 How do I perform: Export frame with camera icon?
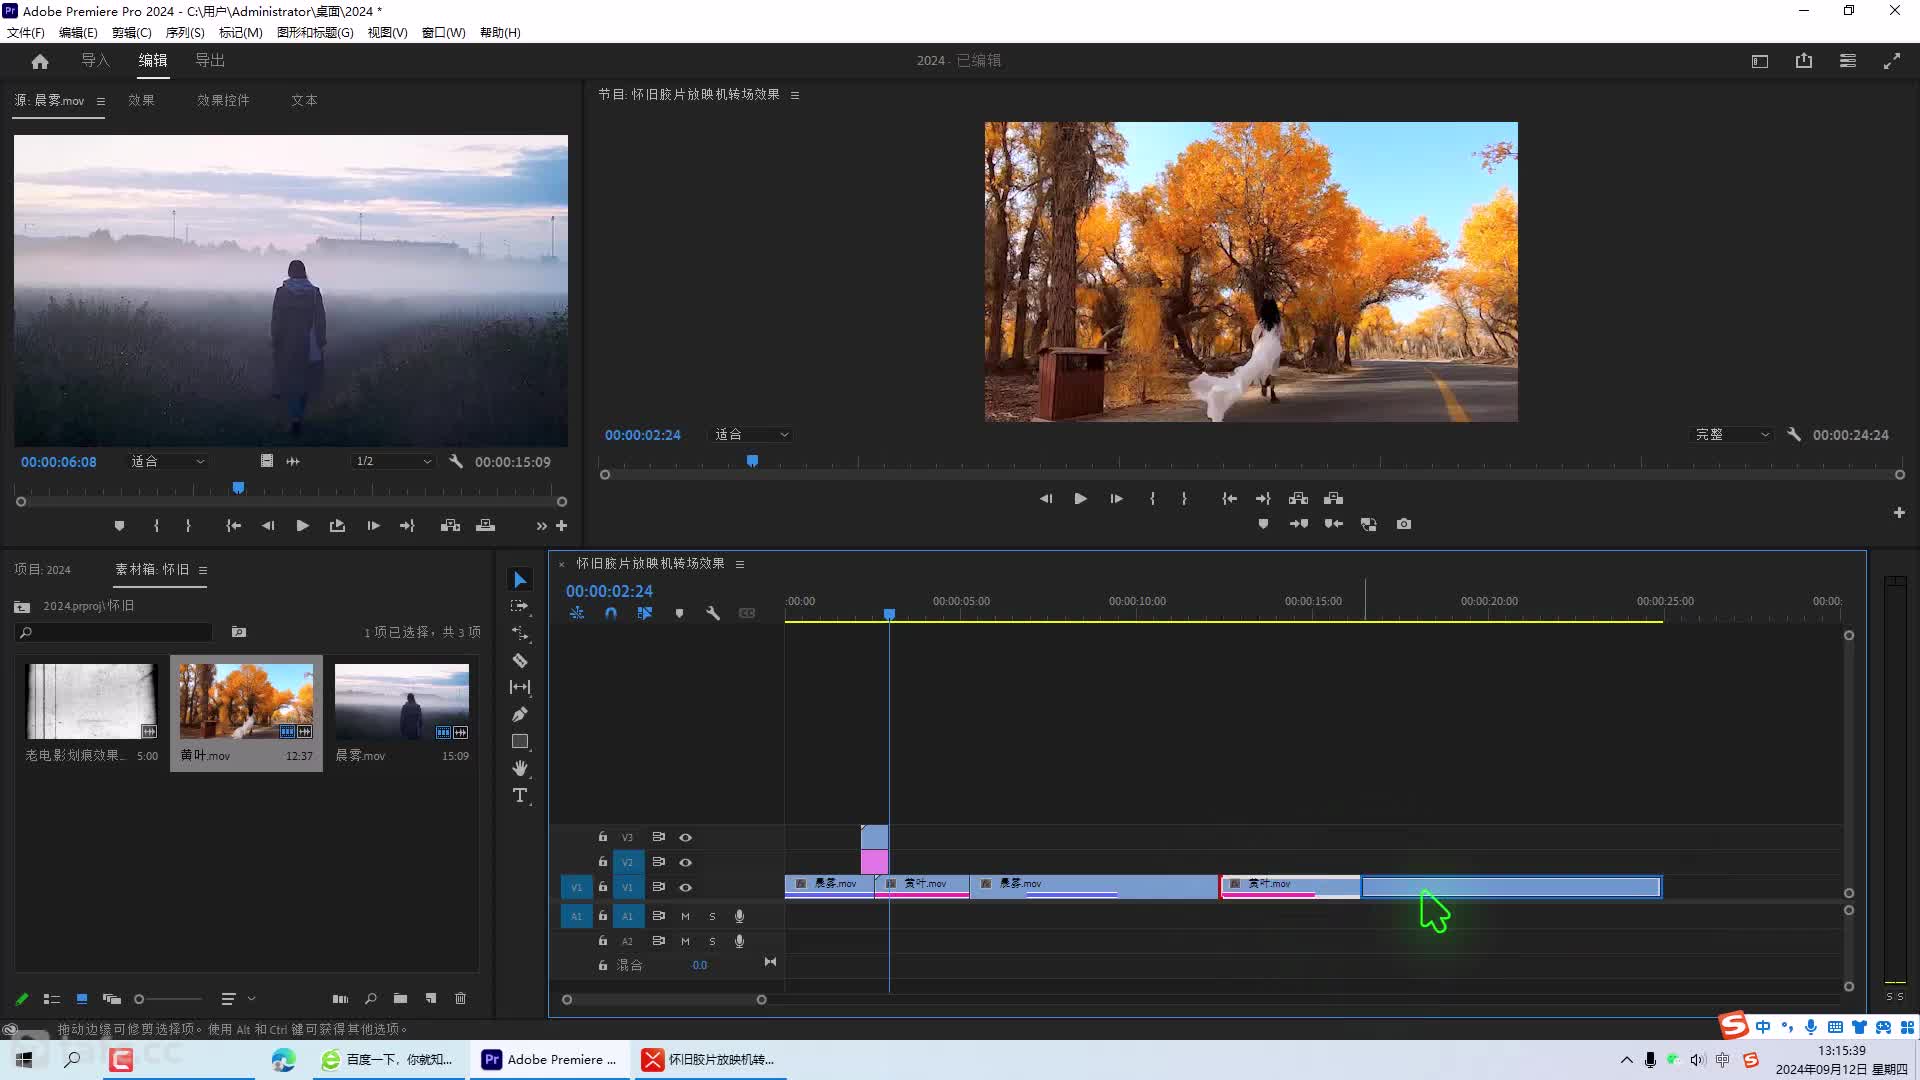point(1404,524)
